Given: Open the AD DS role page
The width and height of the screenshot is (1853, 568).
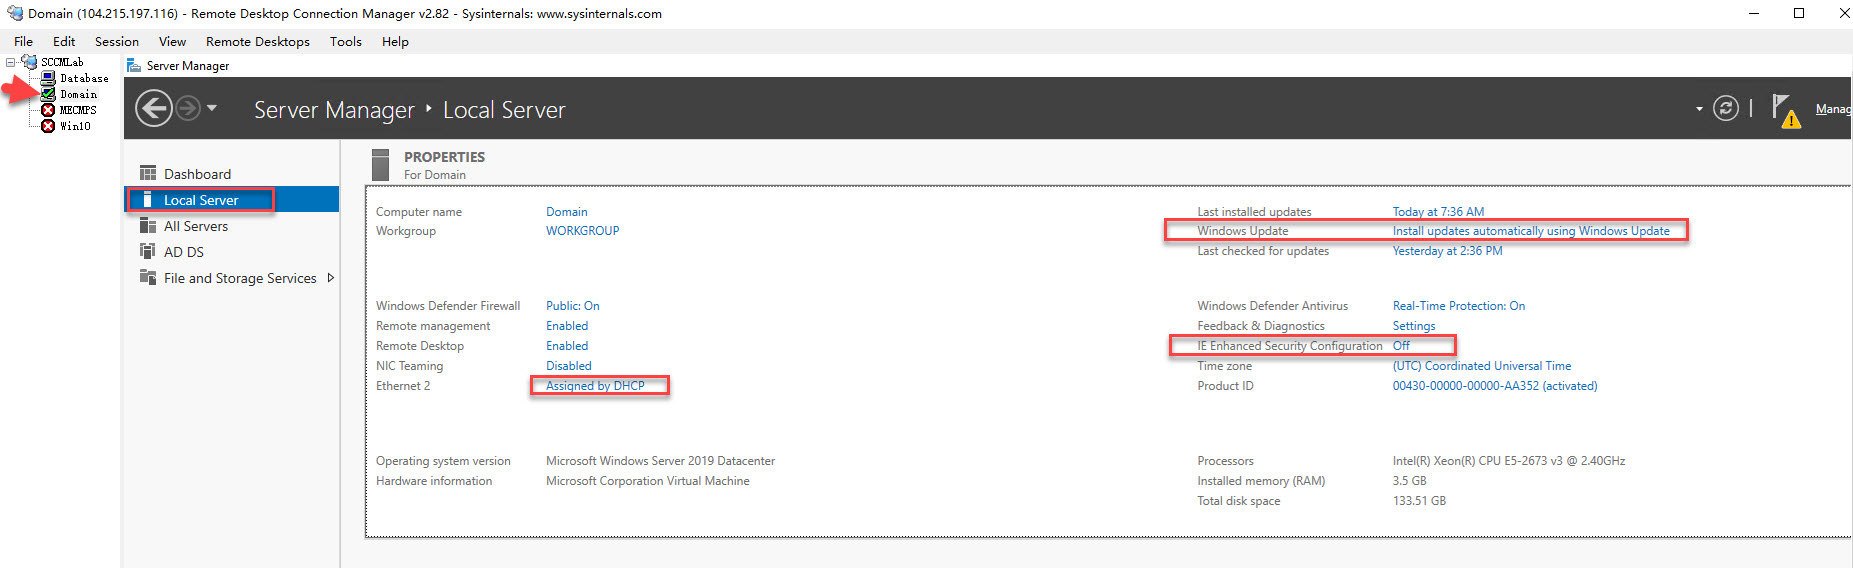Looking at the screenshot, I should click(x=184, y=252).
